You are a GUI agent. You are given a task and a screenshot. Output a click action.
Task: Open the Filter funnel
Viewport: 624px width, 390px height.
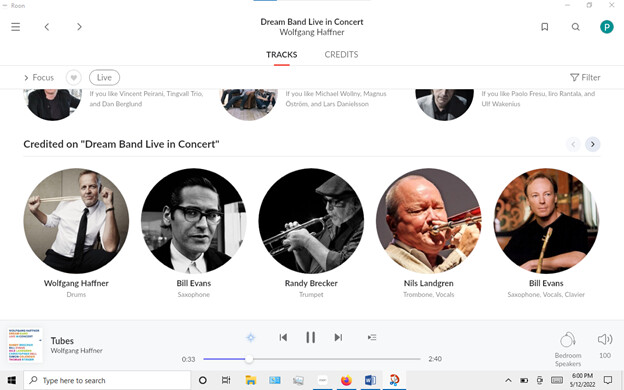click(585, 78)
